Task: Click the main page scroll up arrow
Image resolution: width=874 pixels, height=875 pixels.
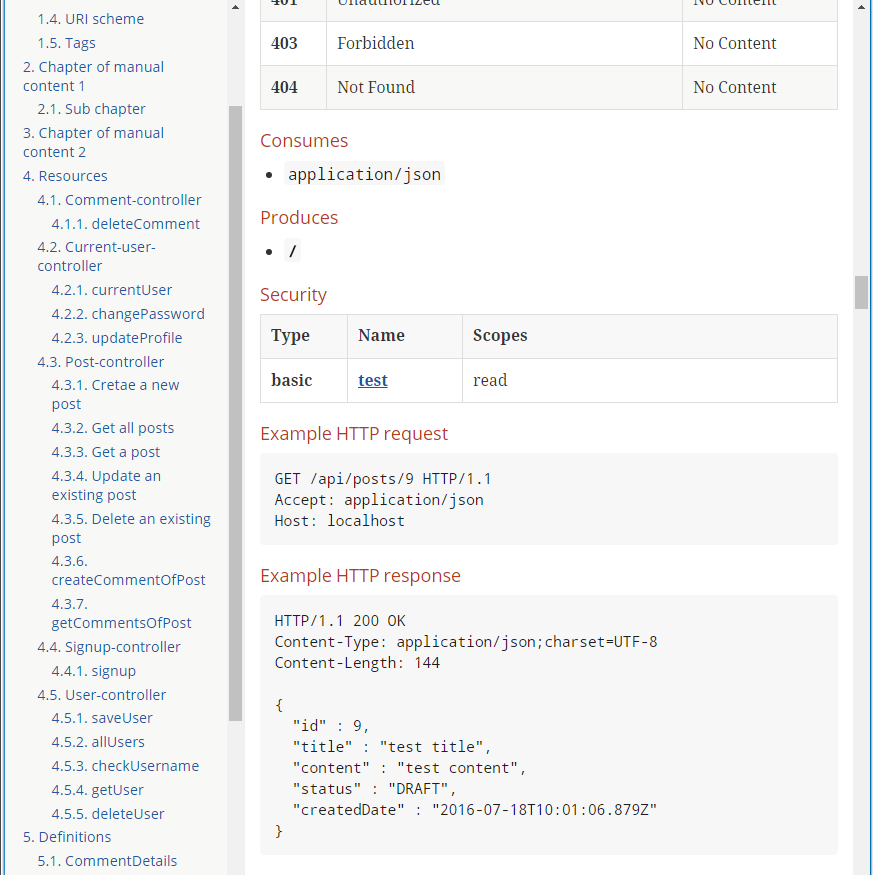Action: (861, 7)
